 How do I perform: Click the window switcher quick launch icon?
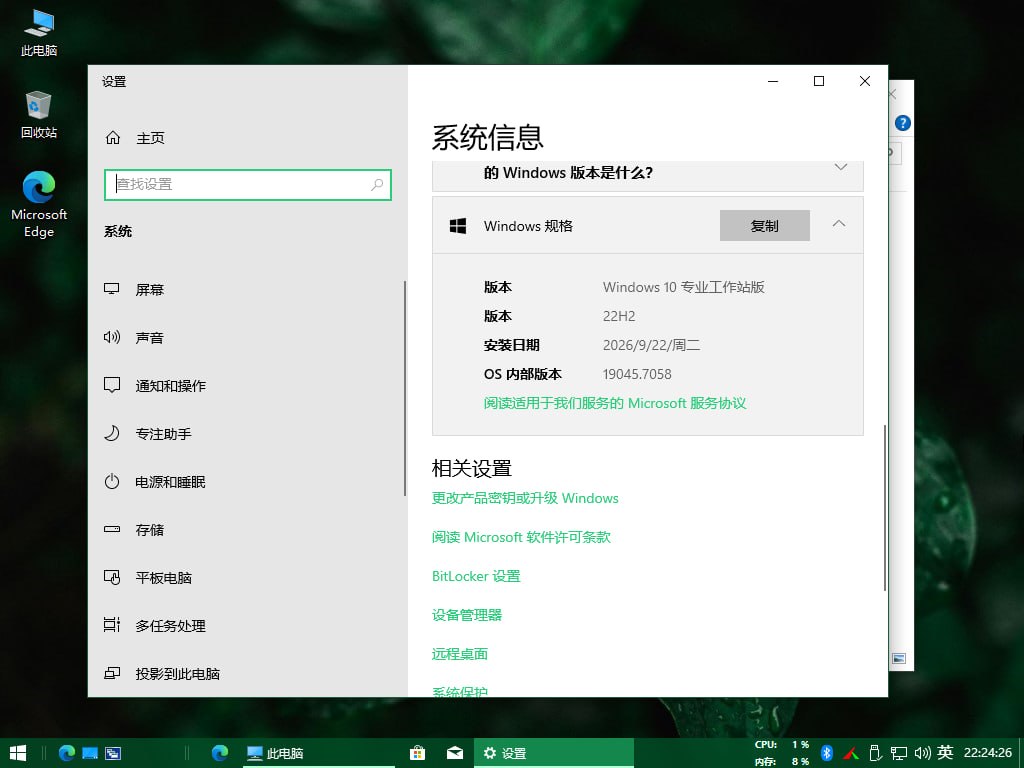tap(113, 753)
